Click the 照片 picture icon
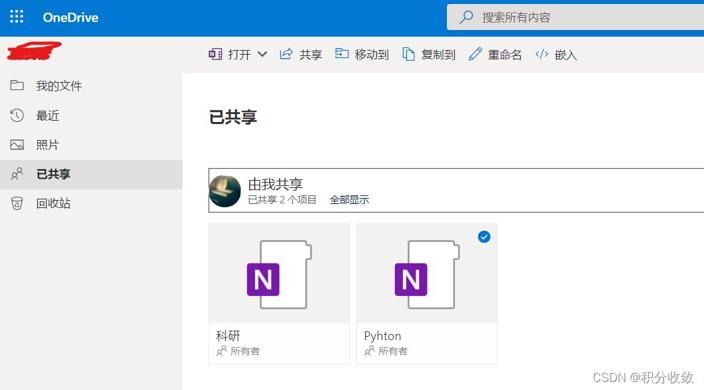 (x=17, y=145)
